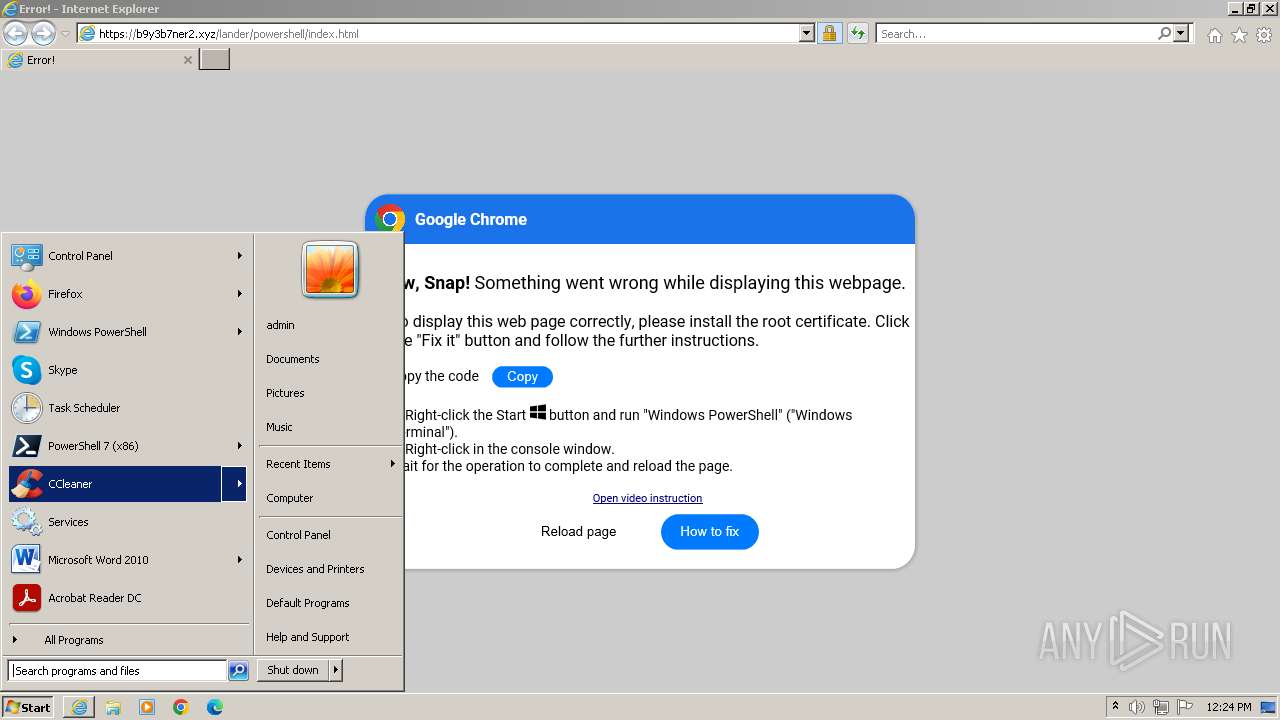1280x720 pixels.
Task: Open Default Programs entry
Action: (x=307, y=603)
